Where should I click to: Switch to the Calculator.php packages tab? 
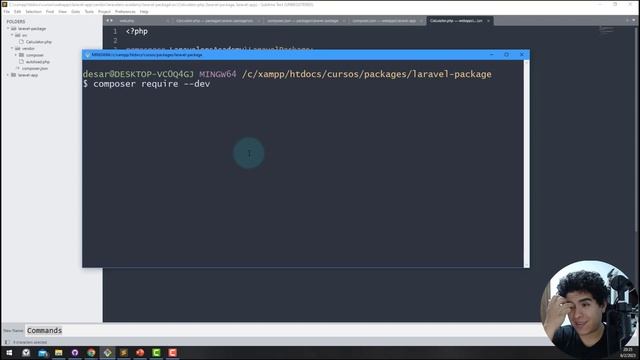coord(216,20)
